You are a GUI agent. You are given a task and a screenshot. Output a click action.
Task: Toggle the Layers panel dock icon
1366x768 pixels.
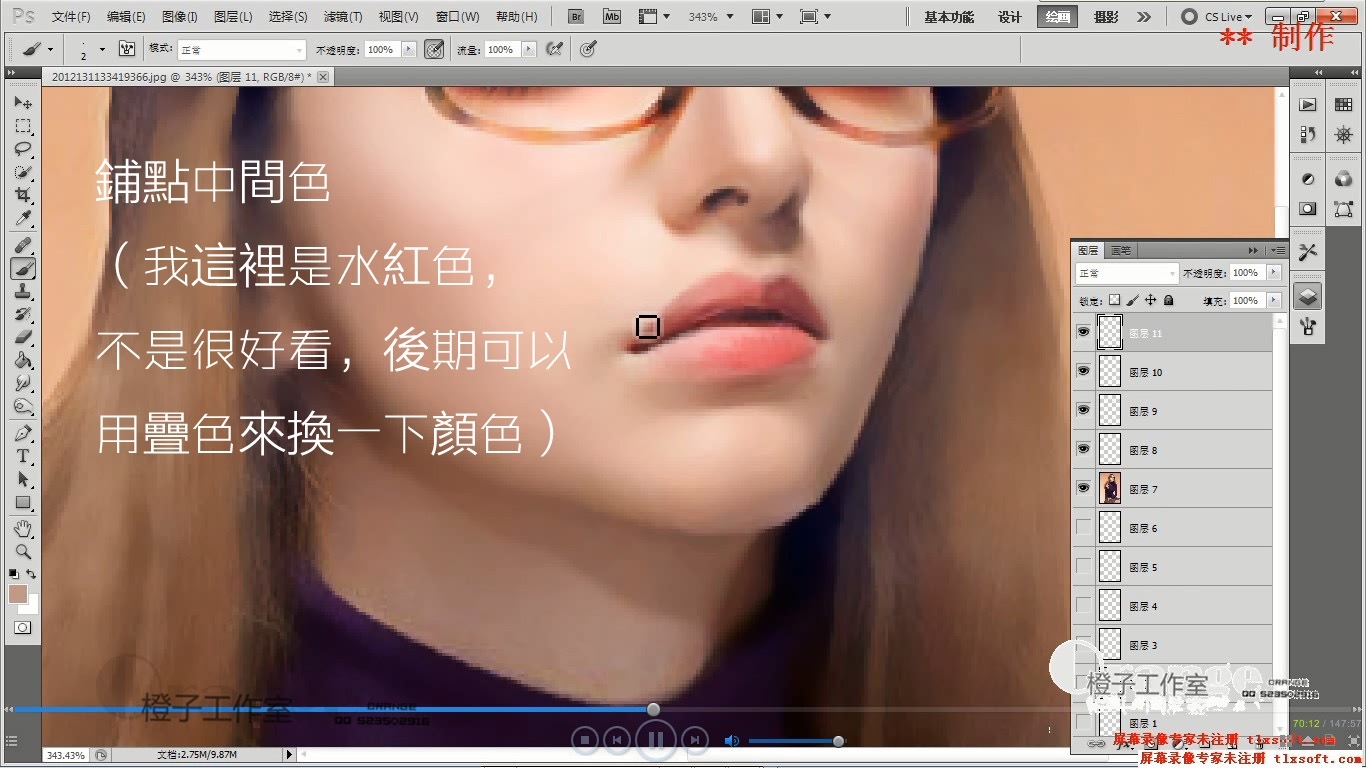tap(1307, 296)
